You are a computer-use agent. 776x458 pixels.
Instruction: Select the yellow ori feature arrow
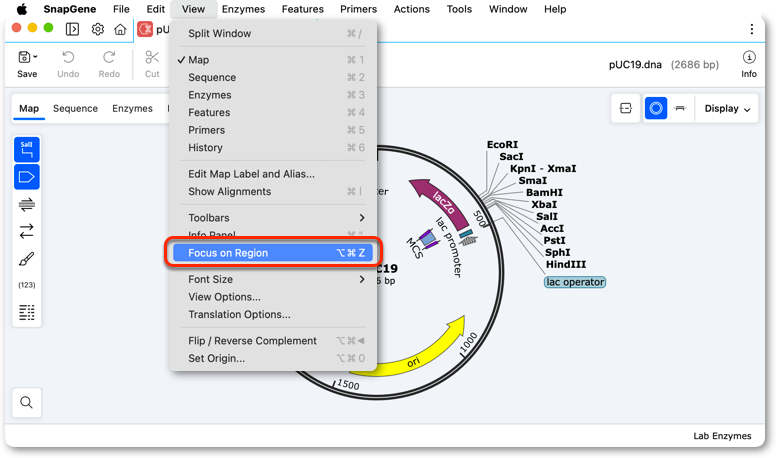coord(415,360)
